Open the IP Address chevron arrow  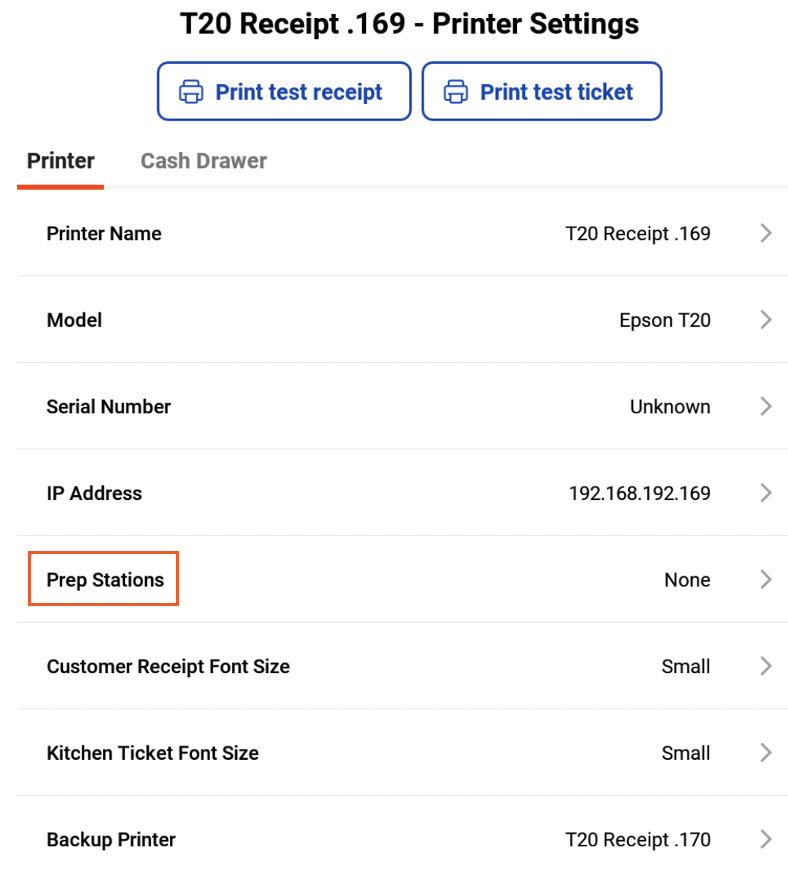(x=766, y=493)
